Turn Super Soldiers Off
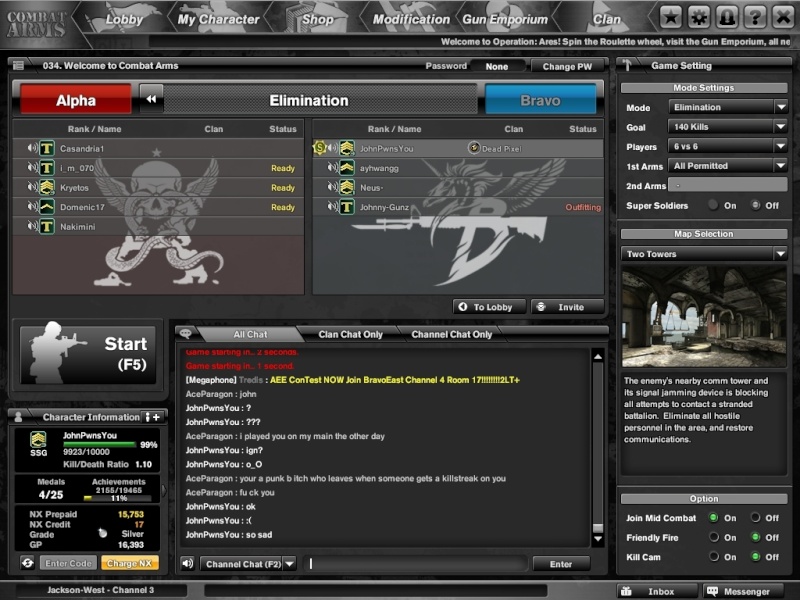 pos(755,205)
